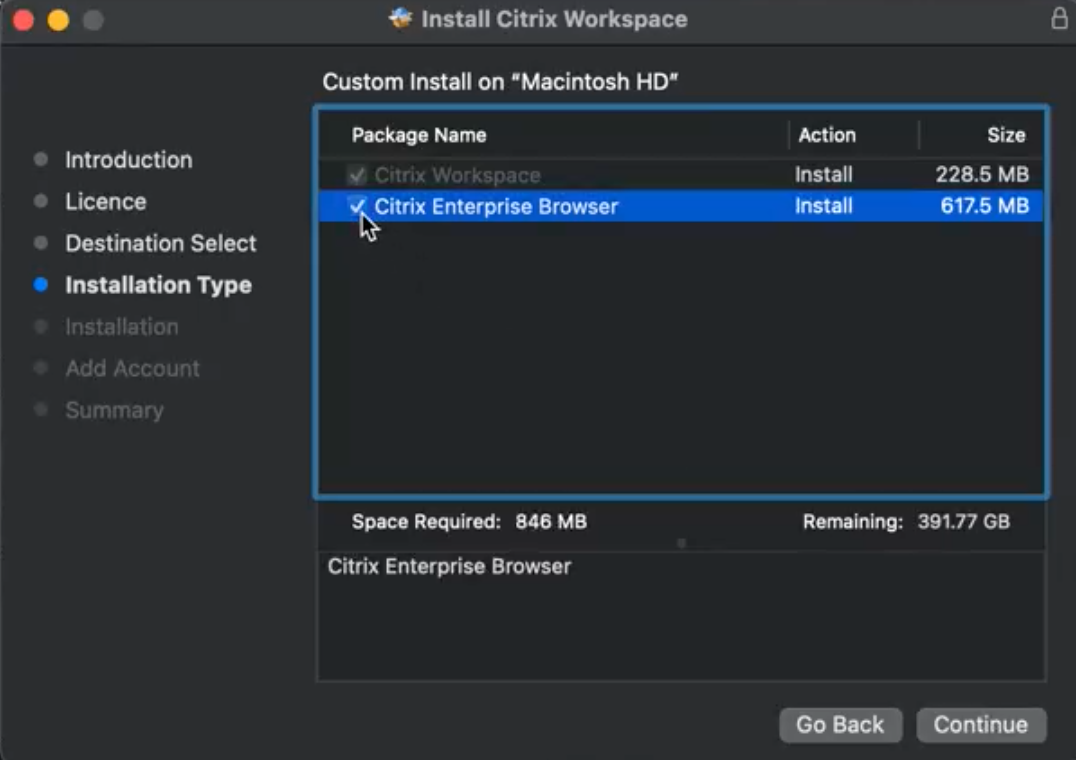The width and height of the screenshot is (1076, 760).
Task: Click the yellow minimize window button
Action: coord(58,20)
